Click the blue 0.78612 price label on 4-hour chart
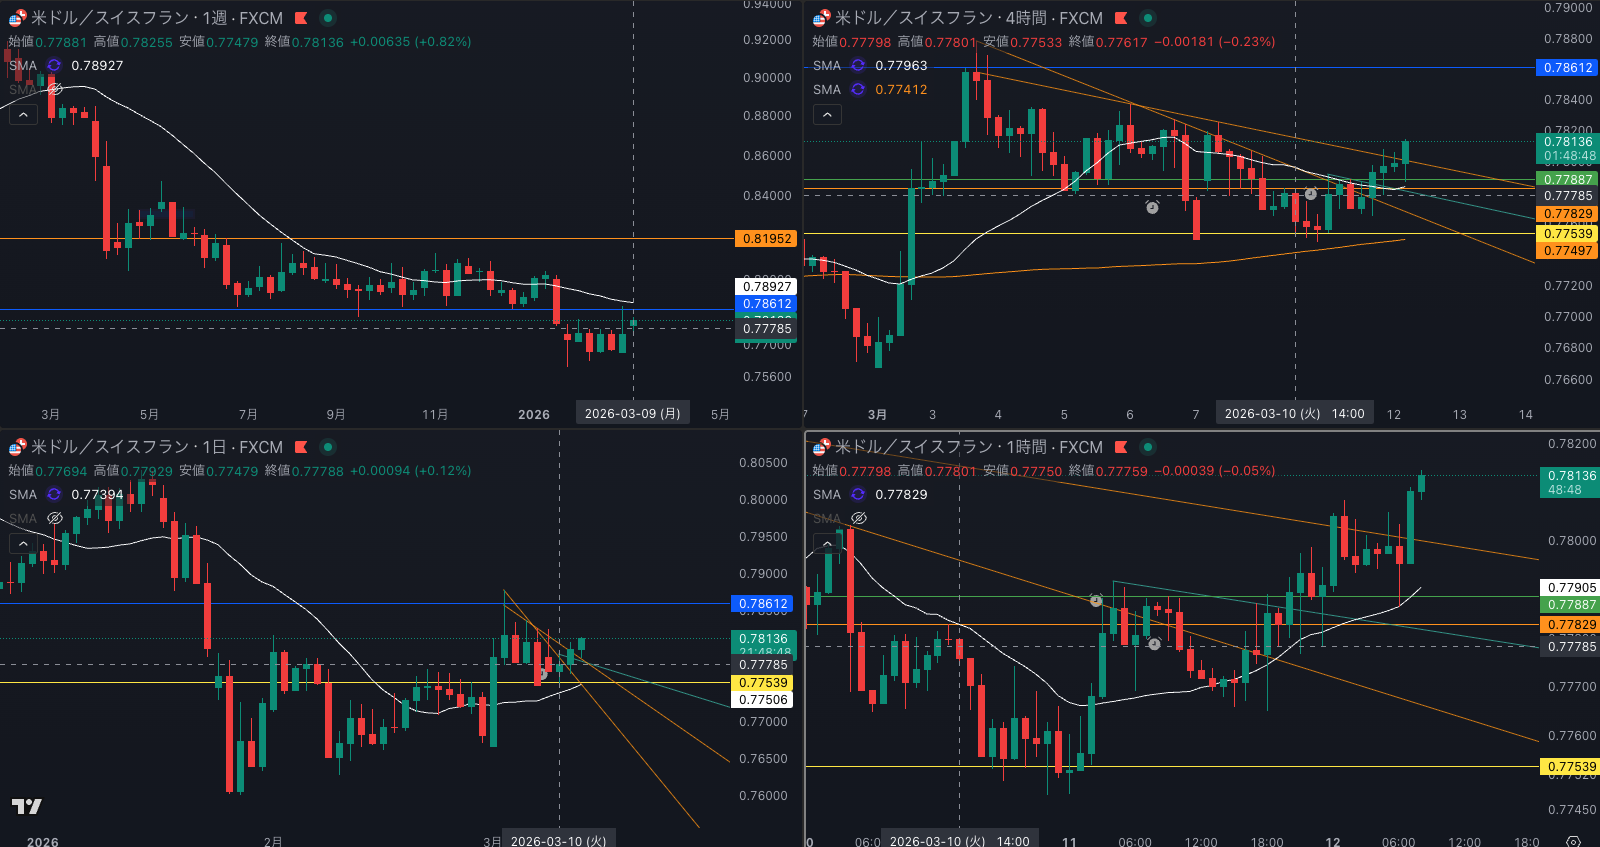Screen dimensions: 1600x847 pos(1567,68)
